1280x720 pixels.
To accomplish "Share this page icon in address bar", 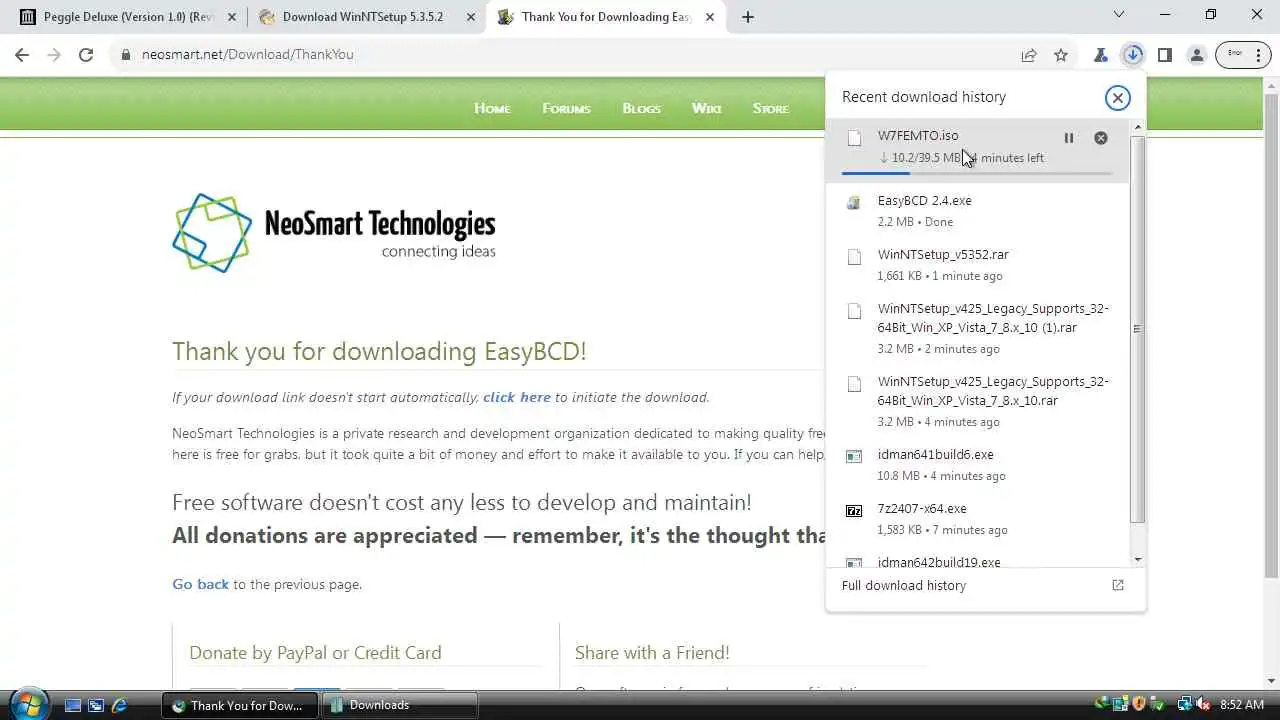I will (1029, 55).
